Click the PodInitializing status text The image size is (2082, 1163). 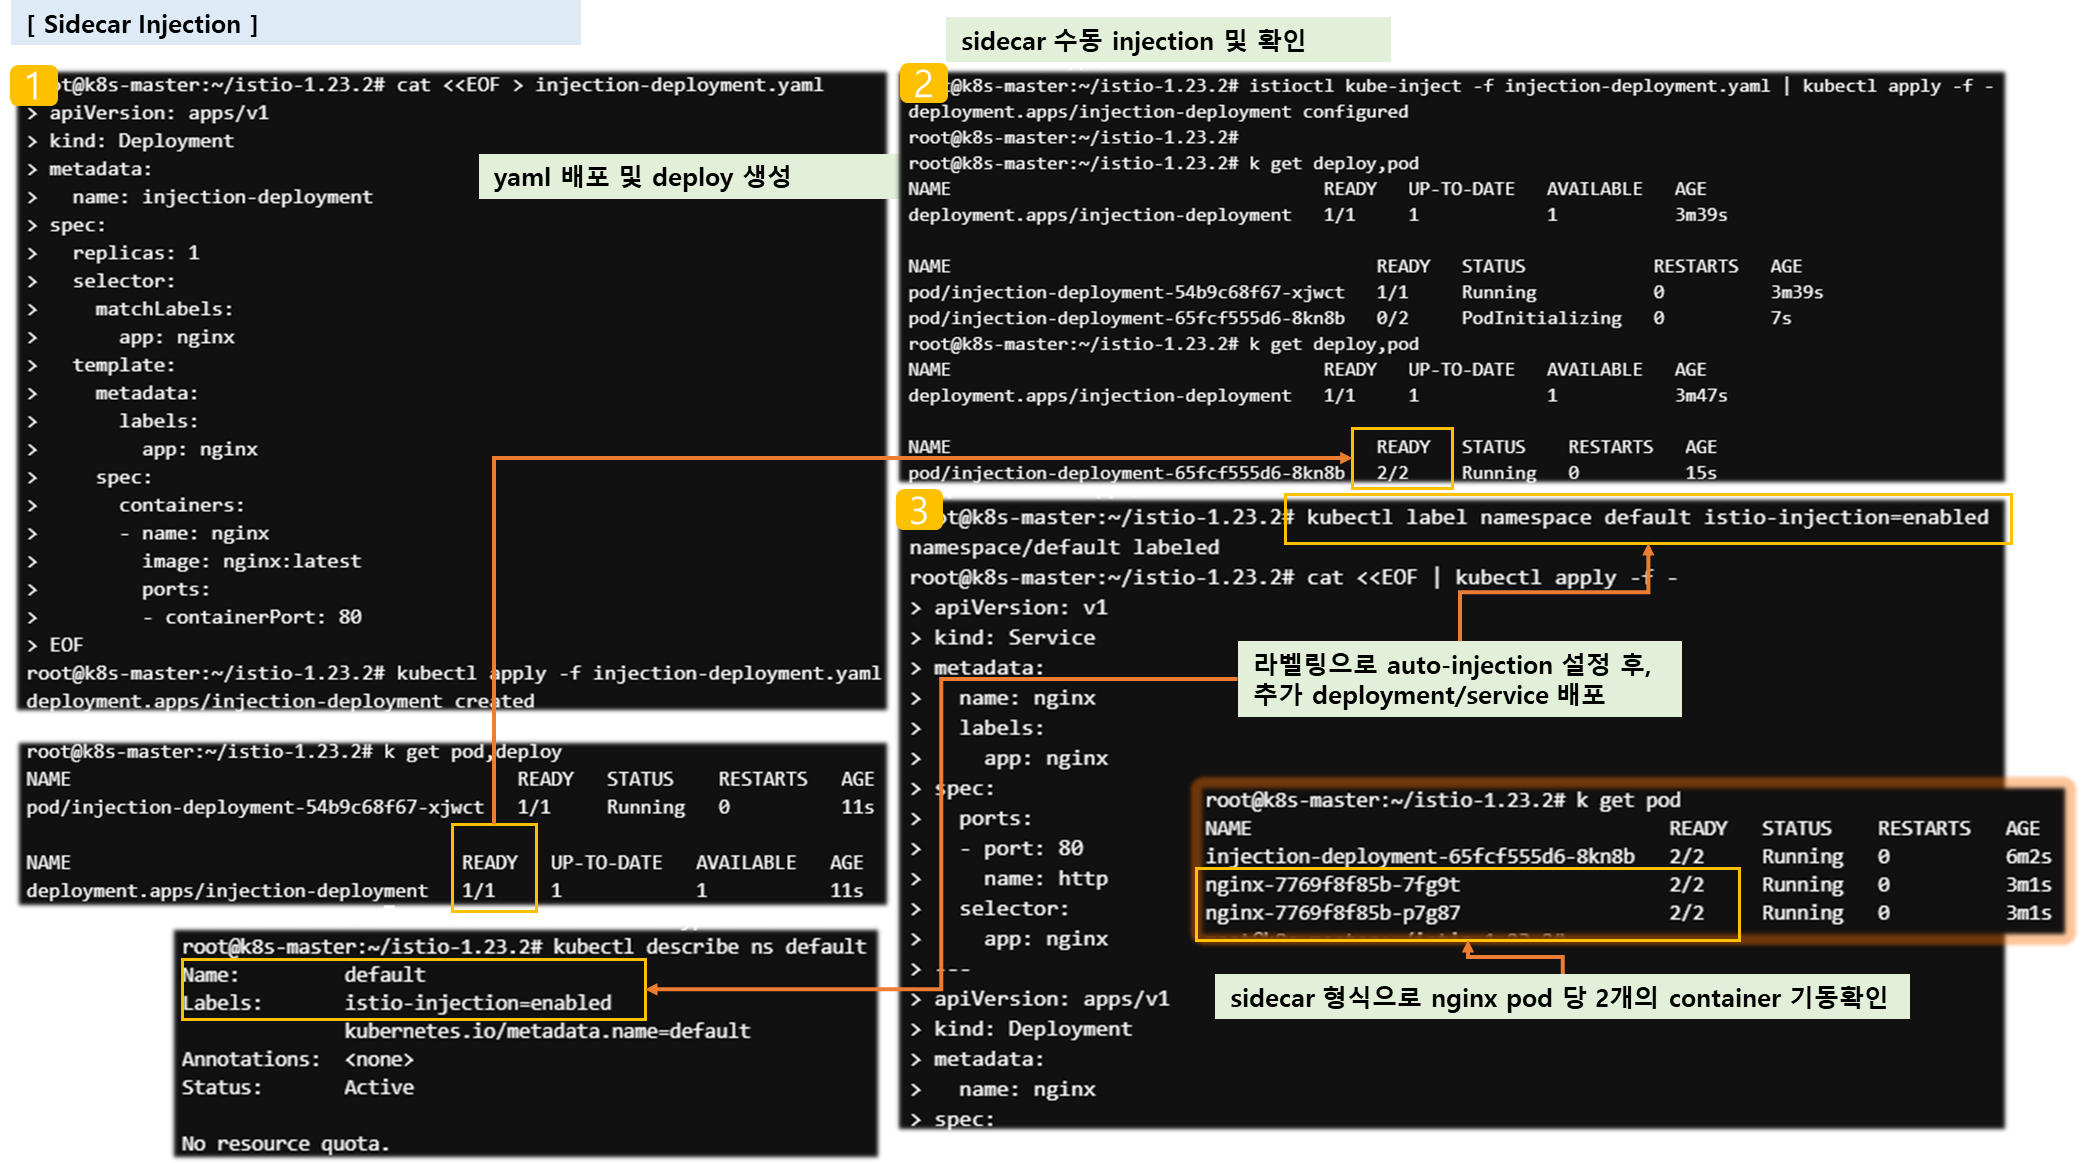[1541, 318]
